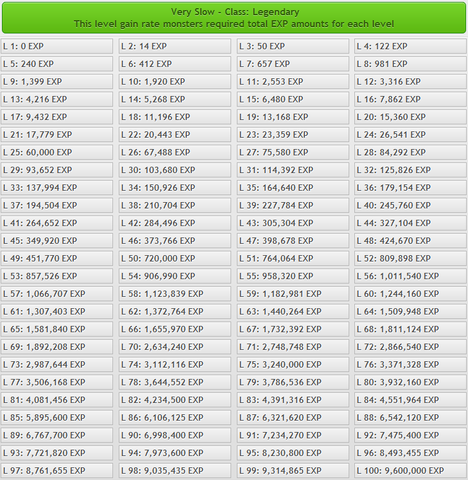Select the L 30: 103,680 EXP cell
Screen dimensions: 468x480
coord(175,170)
